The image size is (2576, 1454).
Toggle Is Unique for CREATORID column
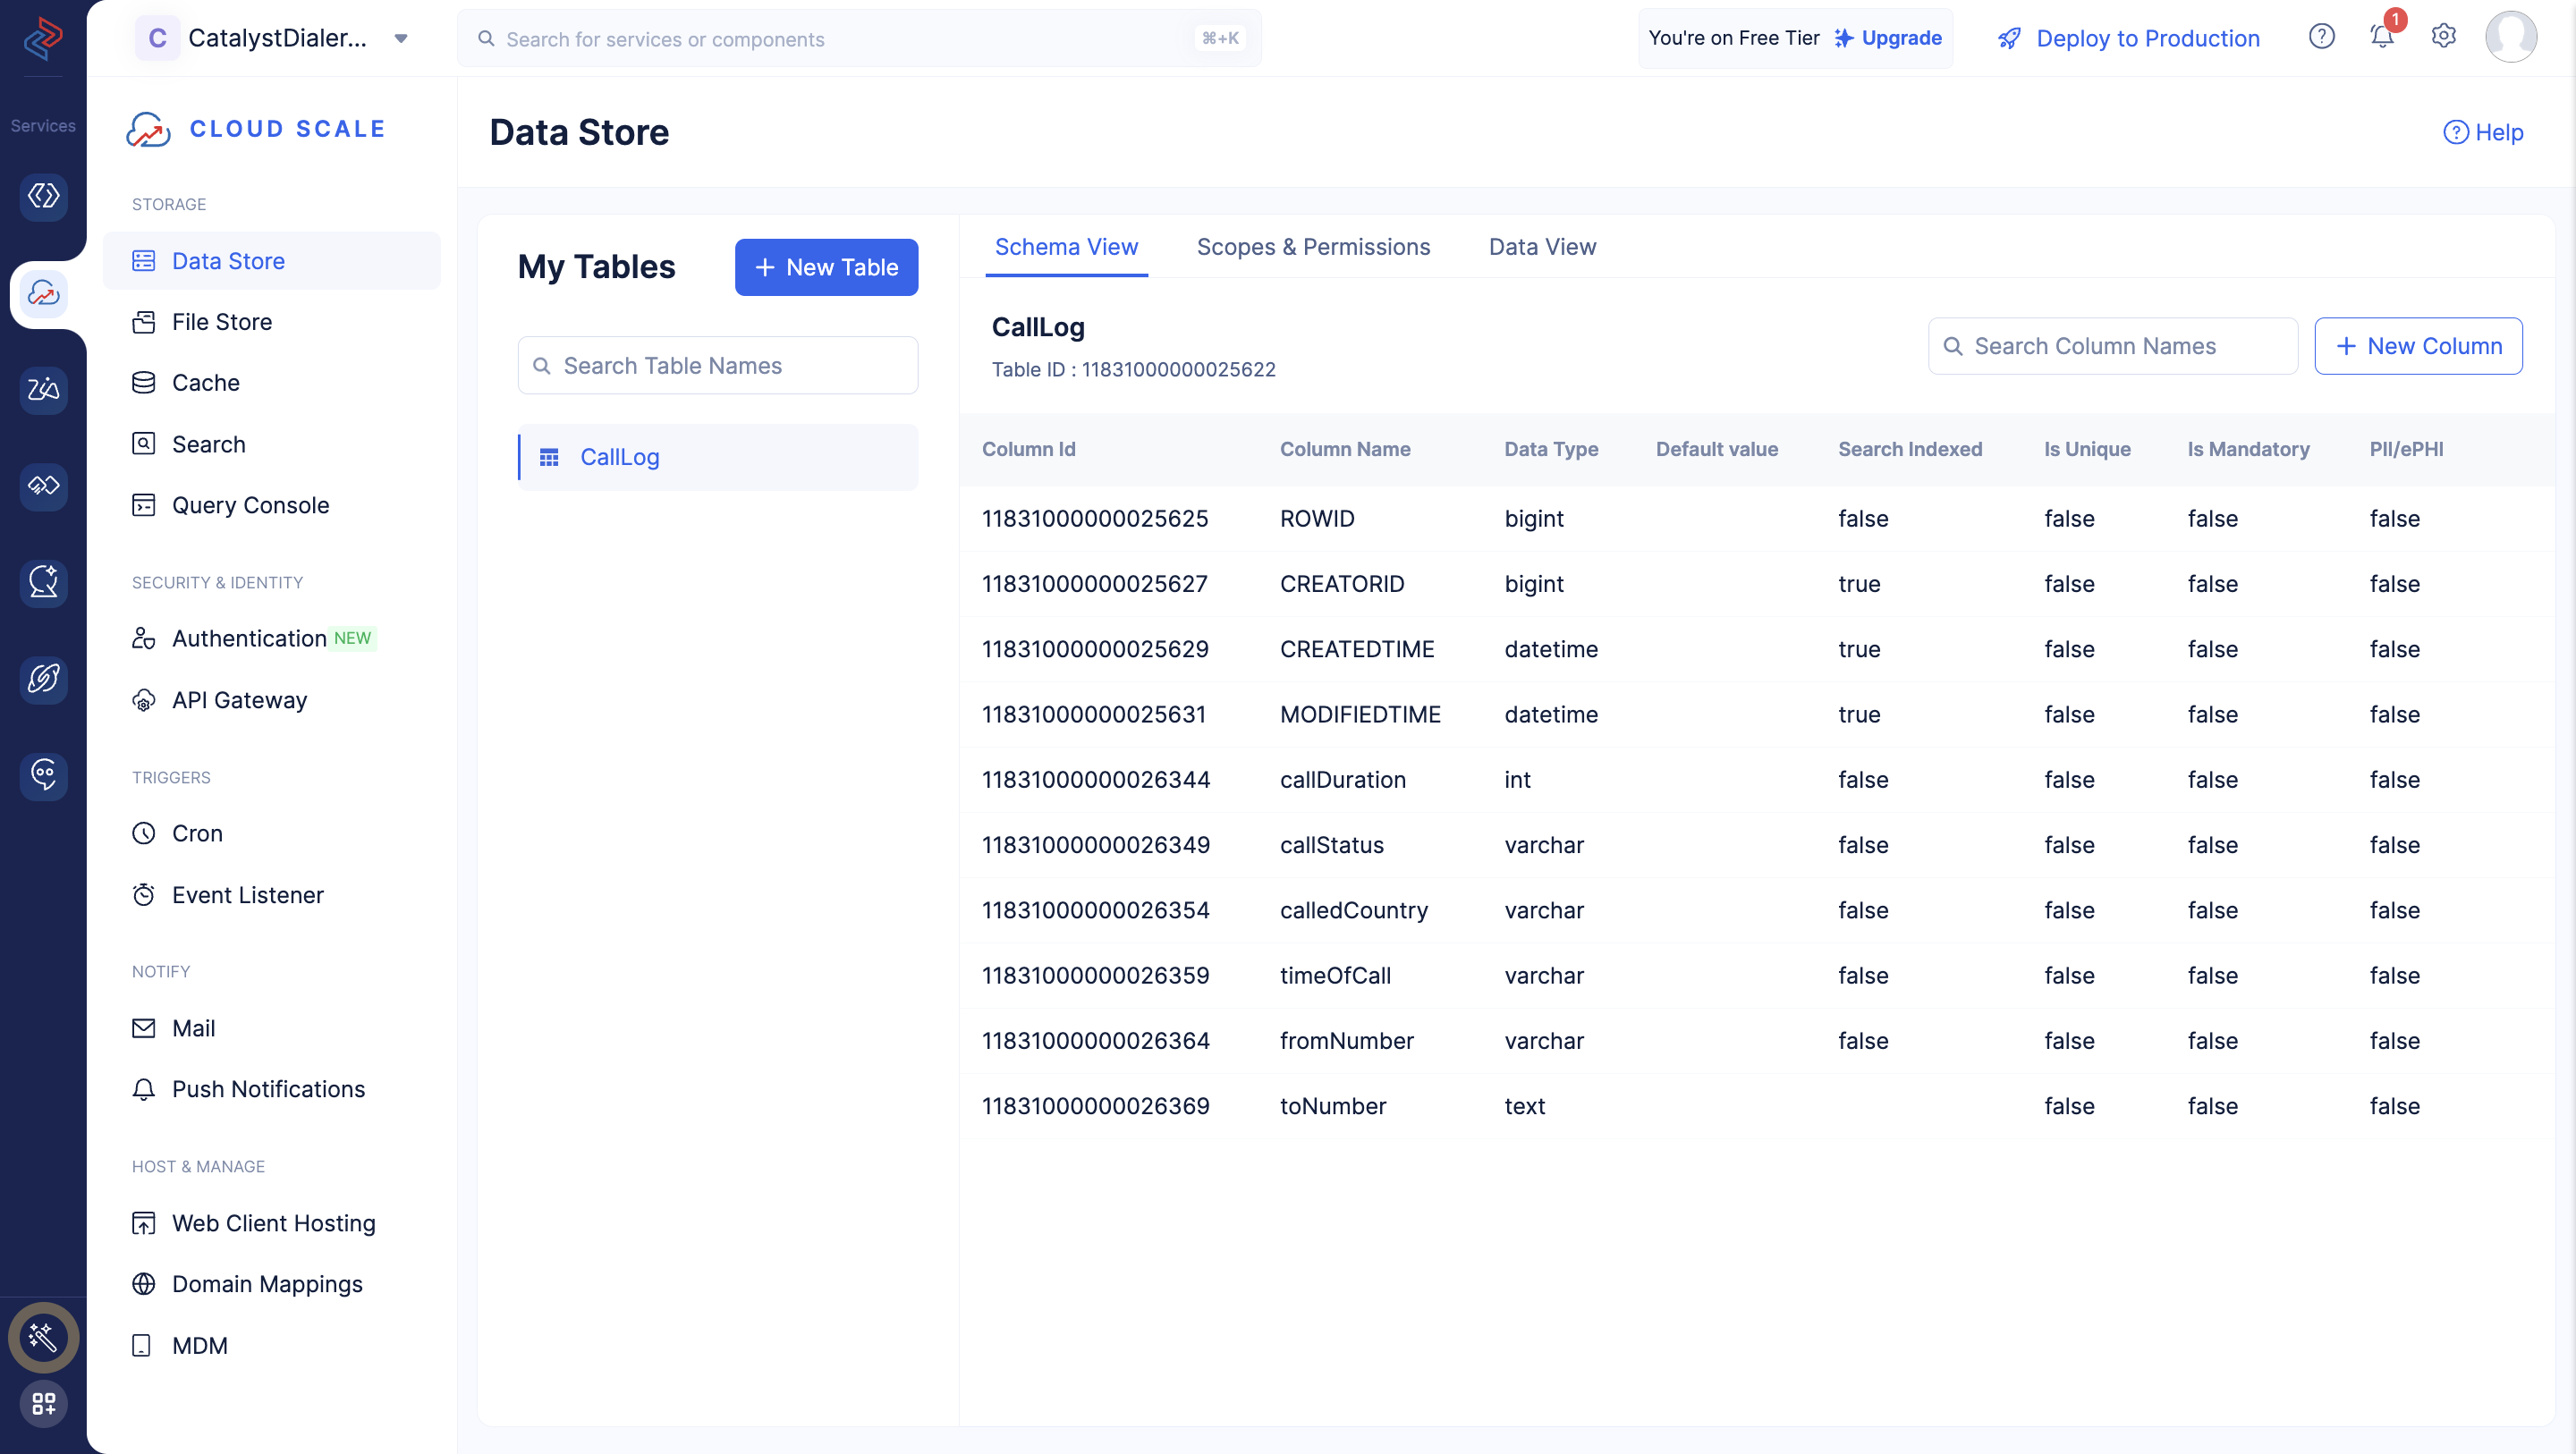coord(2068,584)
